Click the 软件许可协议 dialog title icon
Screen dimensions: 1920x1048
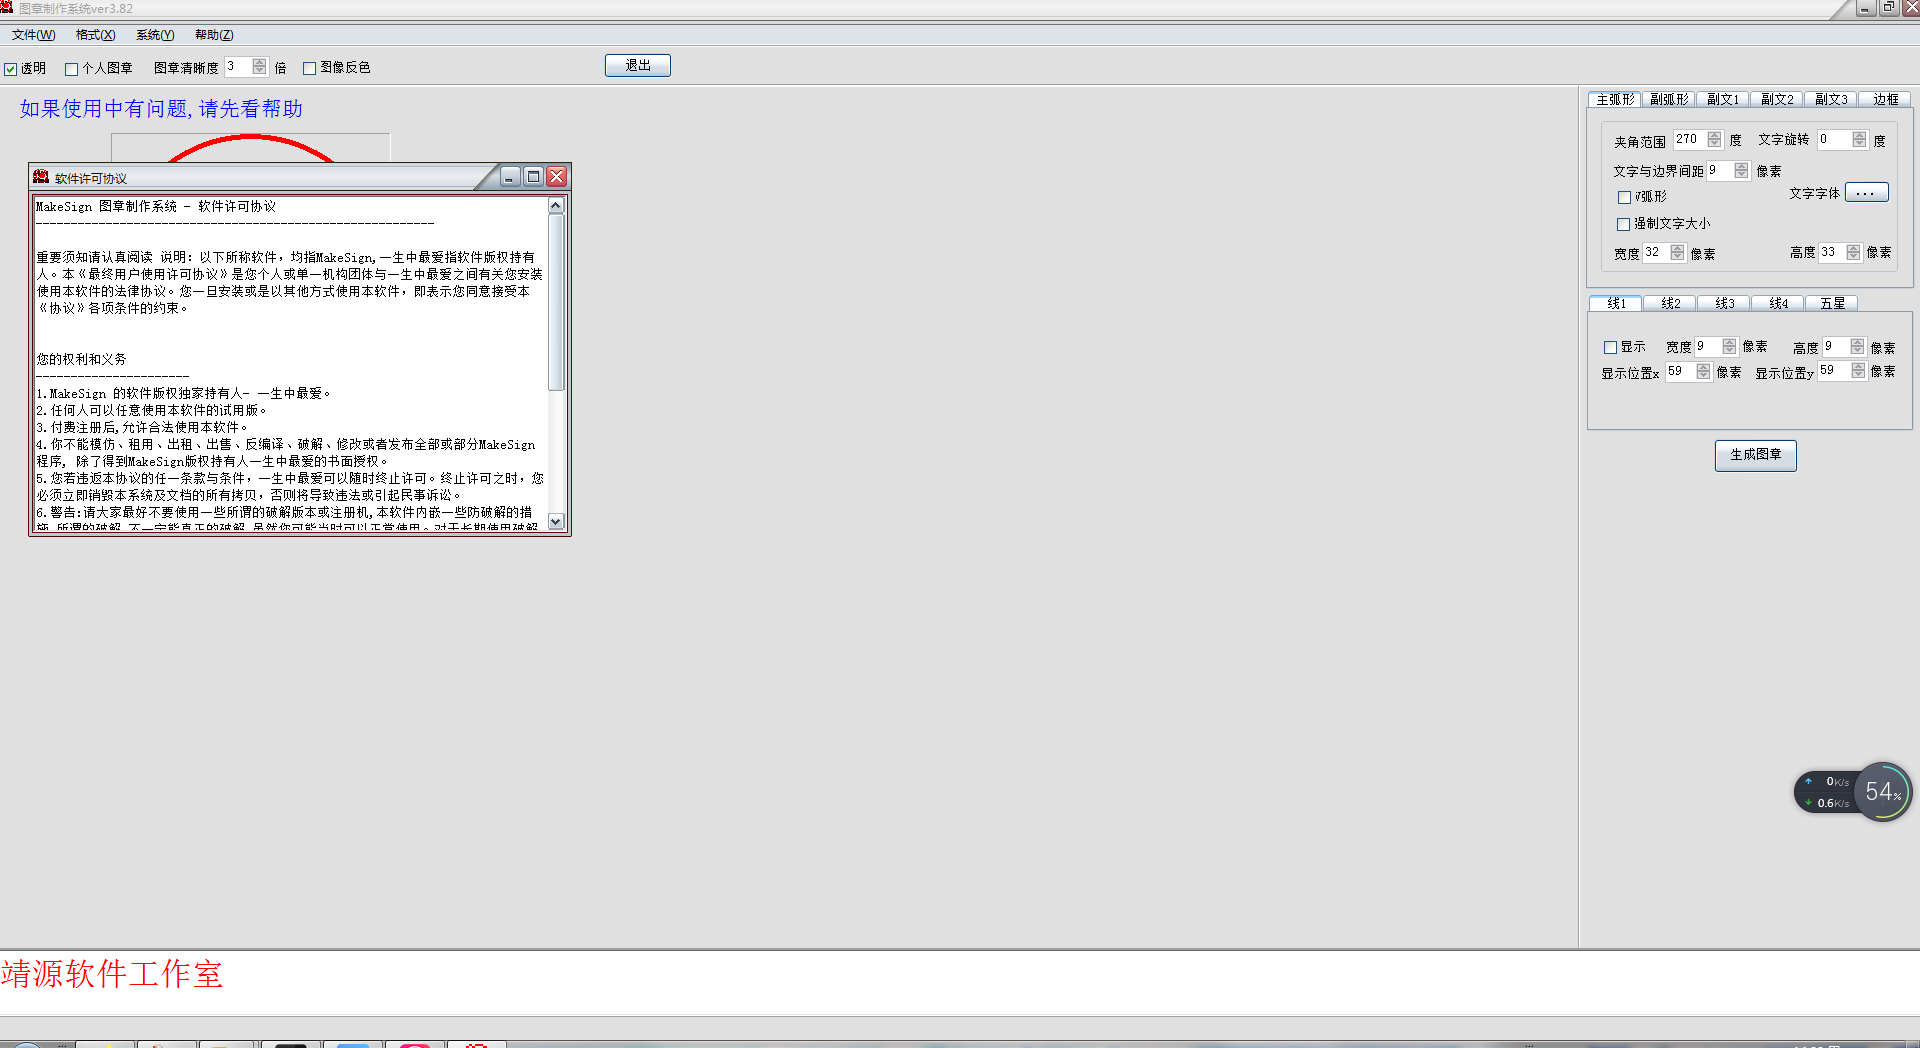coord(41,177)
